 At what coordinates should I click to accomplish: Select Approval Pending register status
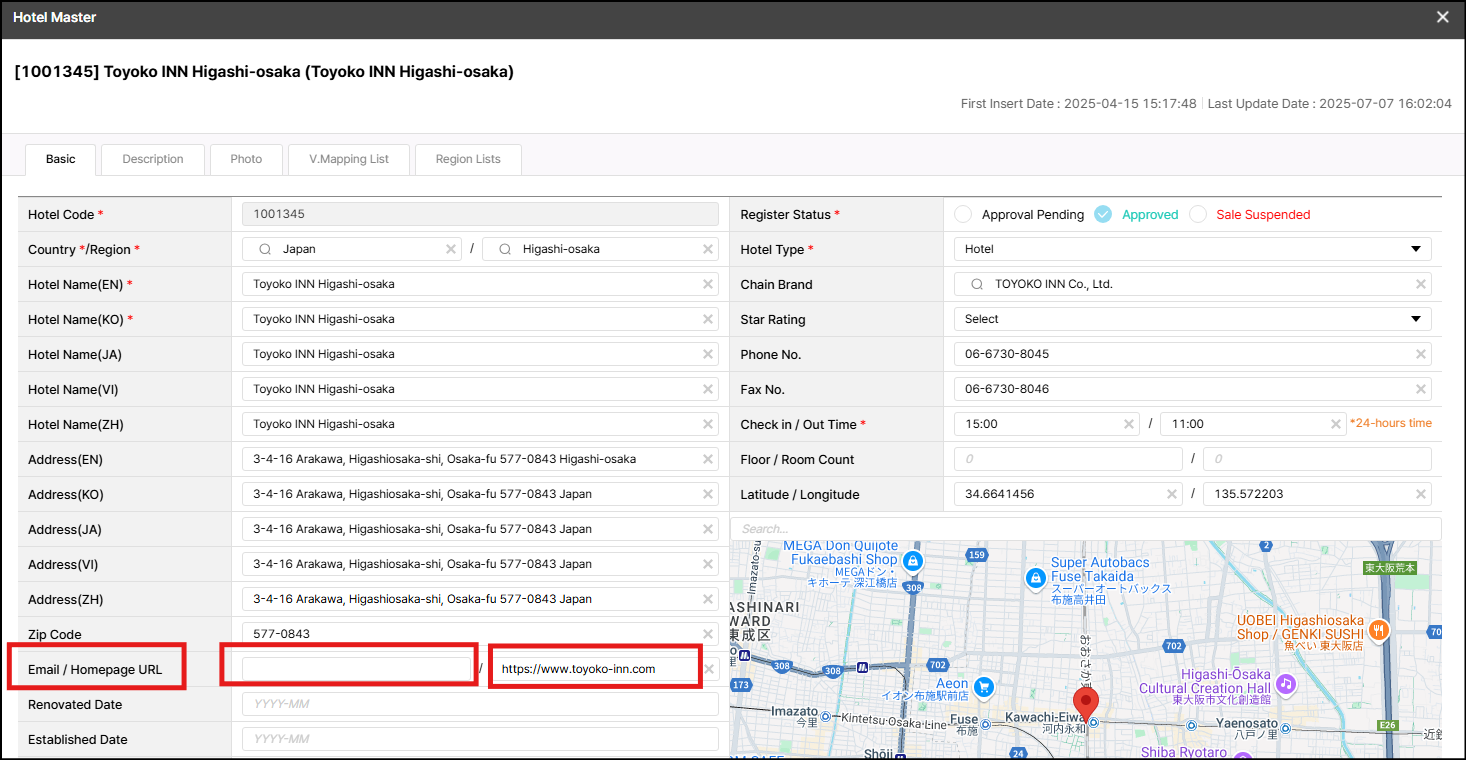(x=963, y=214)
